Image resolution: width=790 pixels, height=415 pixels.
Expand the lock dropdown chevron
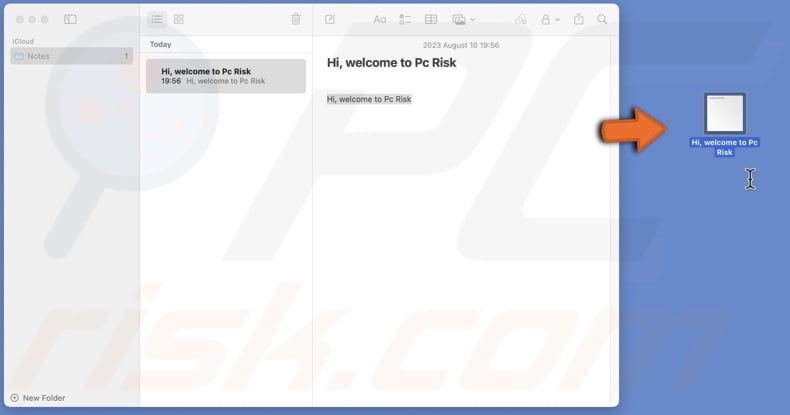pos(557,20)
